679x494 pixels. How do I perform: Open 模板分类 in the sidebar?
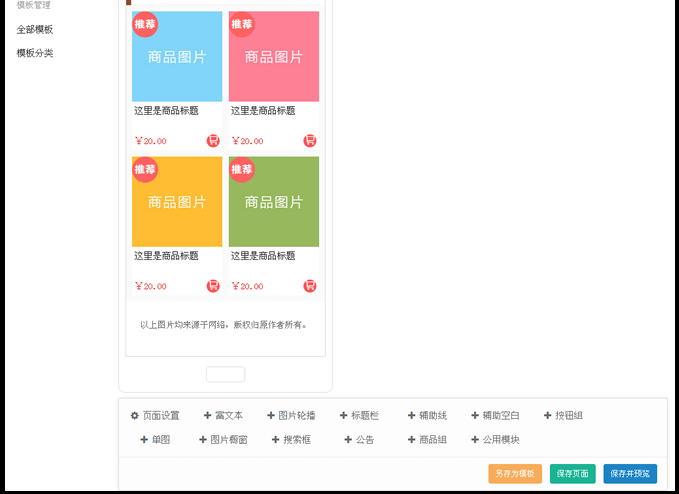35,53
